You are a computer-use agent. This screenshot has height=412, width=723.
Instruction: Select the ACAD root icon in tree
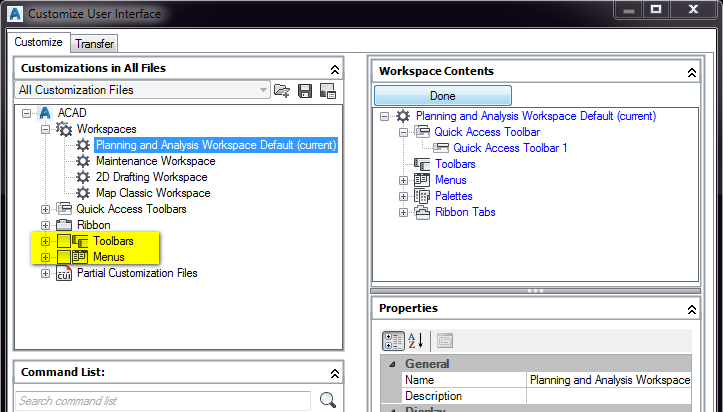coord(45,113)
